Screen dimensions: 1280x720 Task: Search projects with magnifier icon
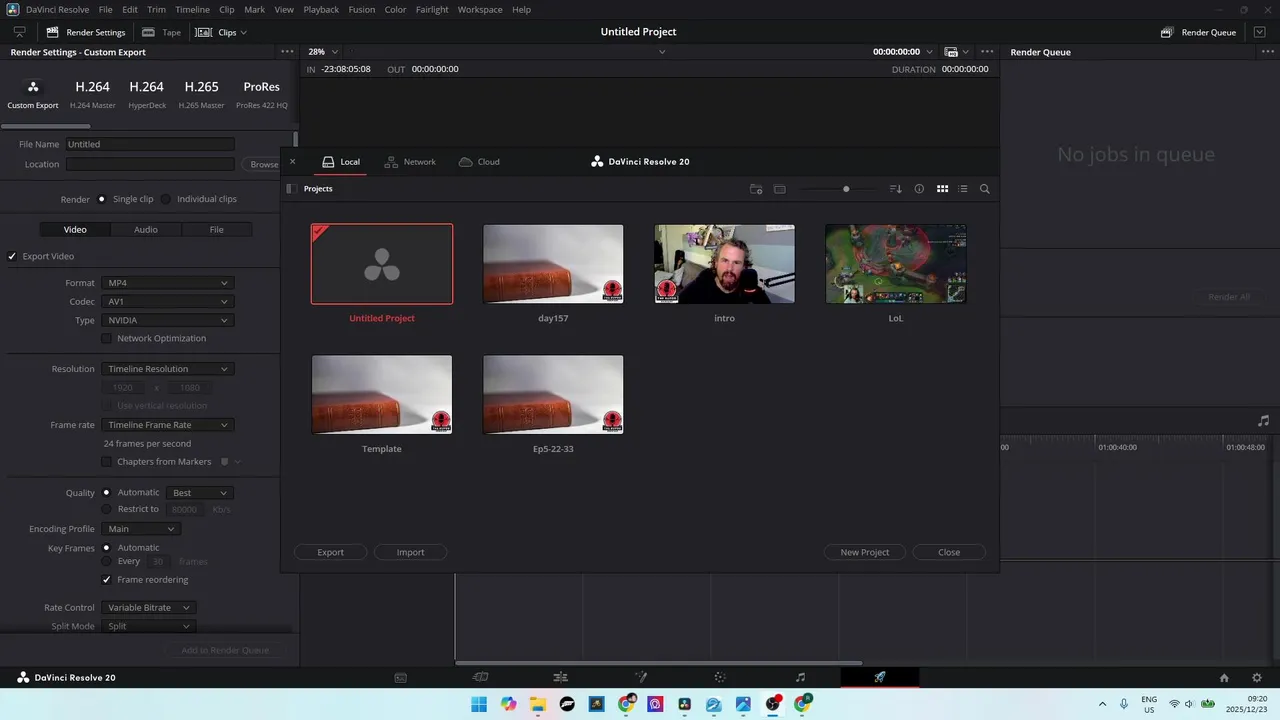985,189
